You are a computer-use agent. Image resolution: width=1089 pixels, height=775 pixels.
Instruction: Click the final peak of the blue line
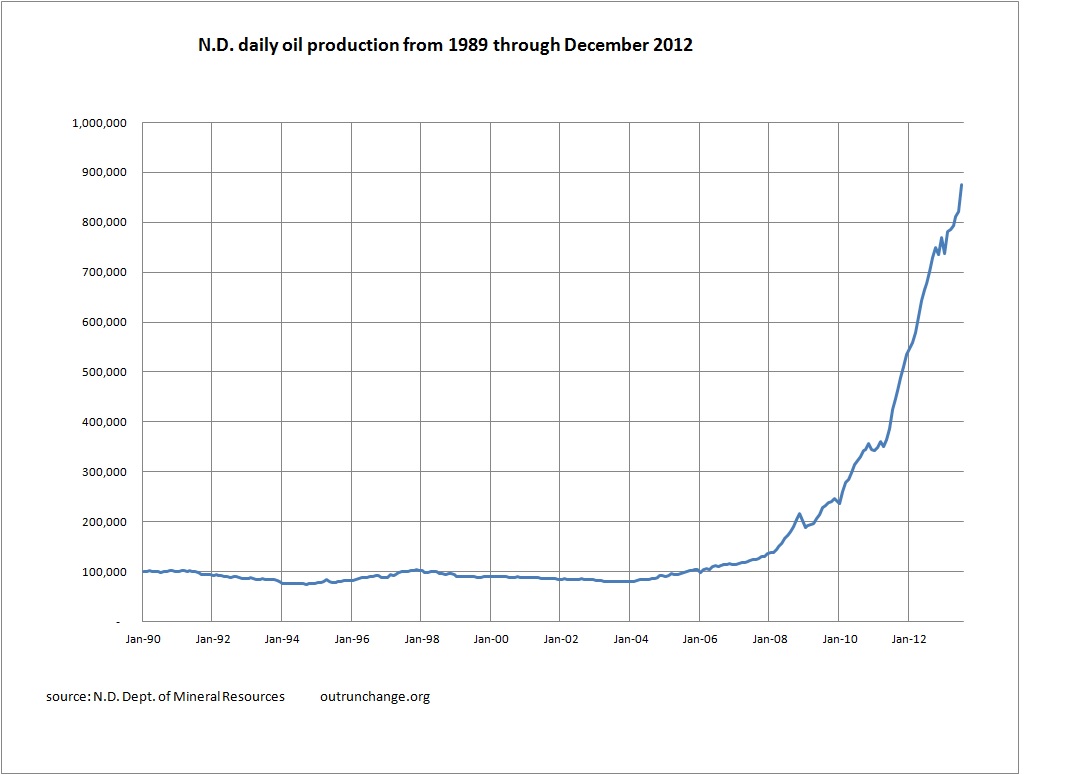[x=961, y=185]
